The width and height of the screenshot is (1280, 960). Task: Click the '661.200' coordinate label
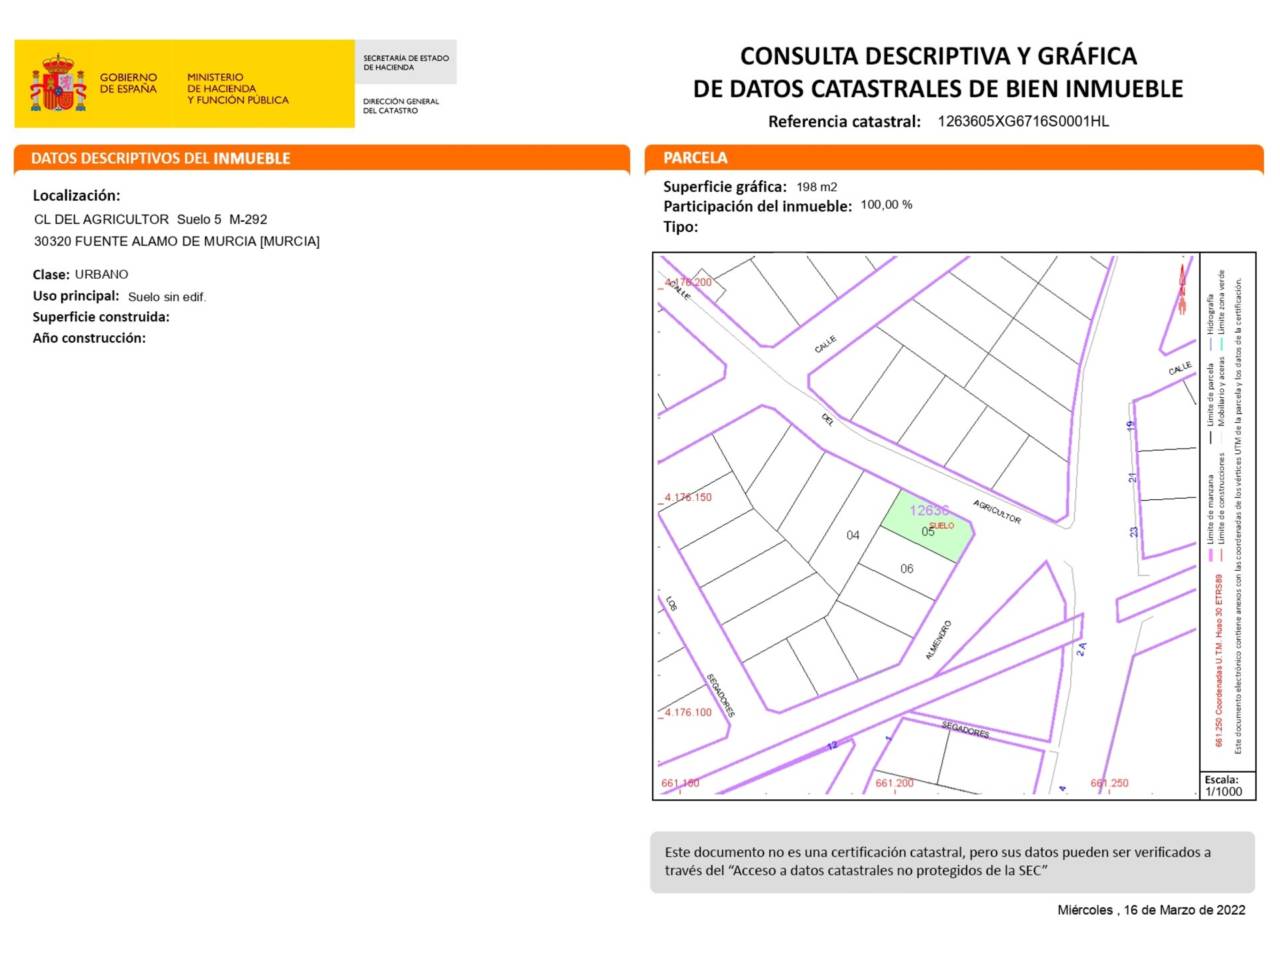(x=894, y=783)
